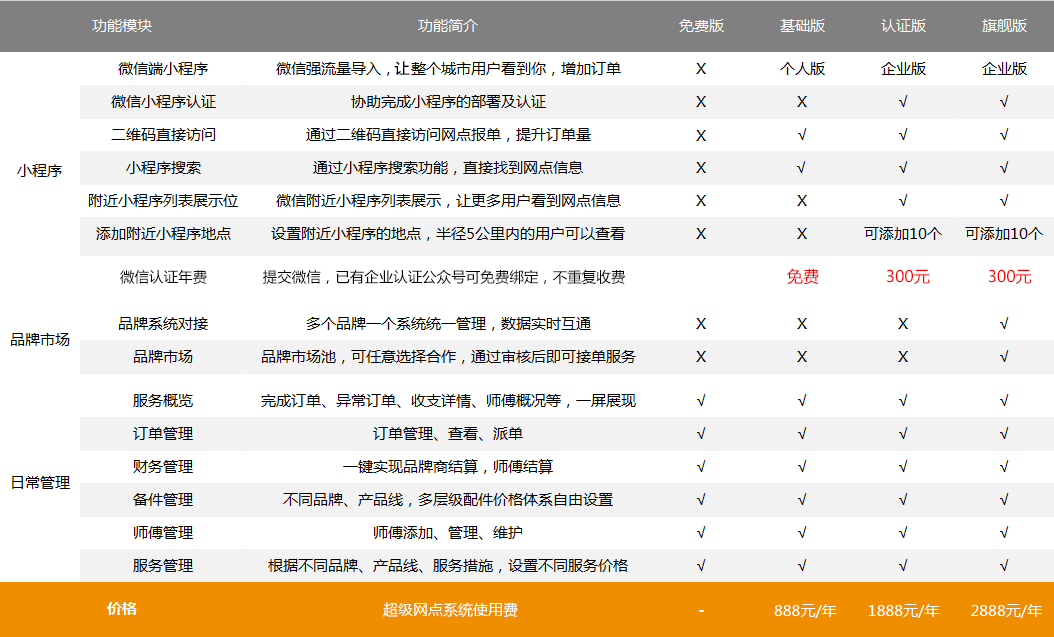This screenshot has width=1054, height=637.
Task: Click the 免费版 column header
Action: [x=700, y=26]
